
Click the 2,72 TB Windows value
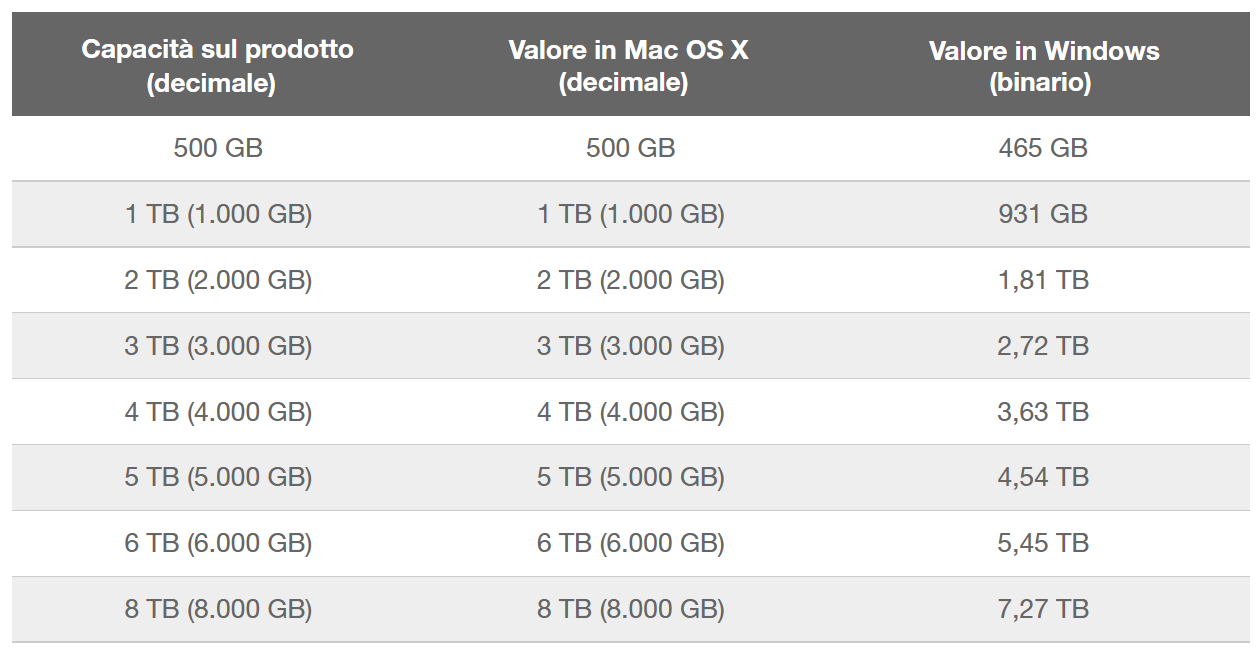coord(1043,346)
